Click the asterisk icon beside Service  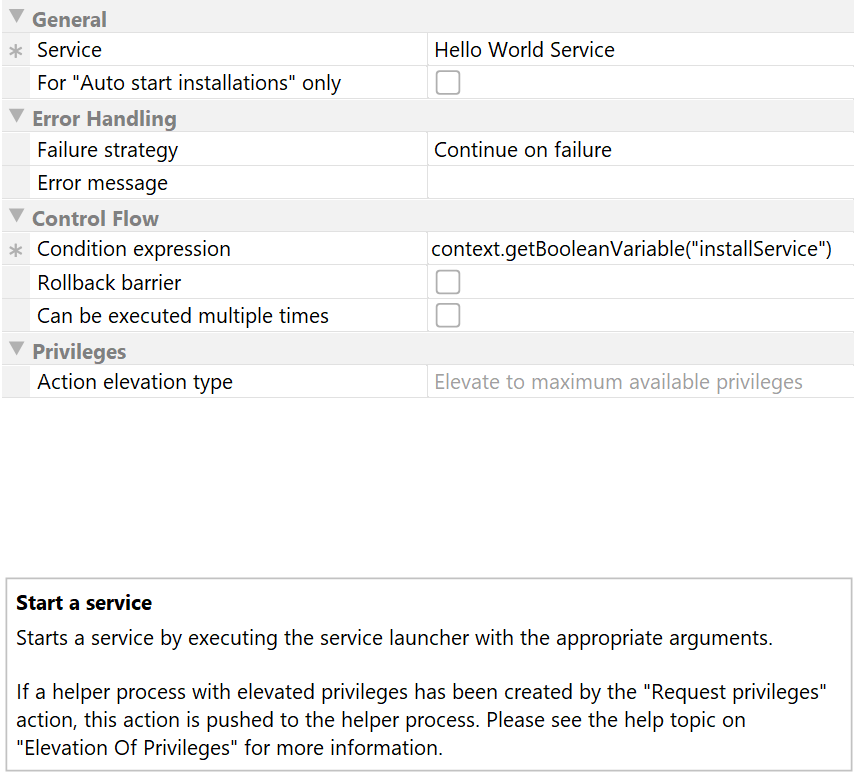click(x=15, y=51)
